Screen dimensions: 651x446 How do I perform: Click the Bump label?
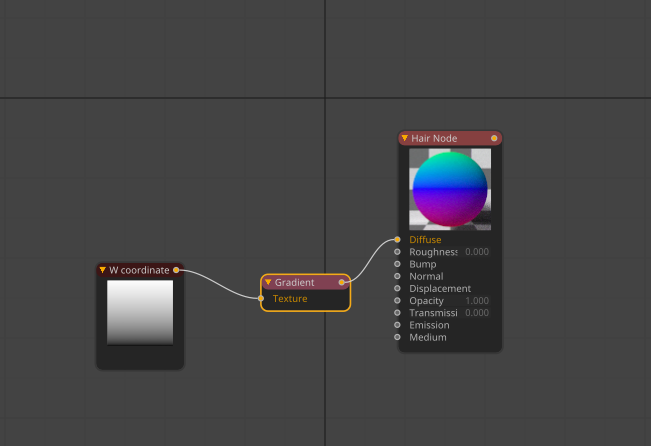tap(423, 264)
